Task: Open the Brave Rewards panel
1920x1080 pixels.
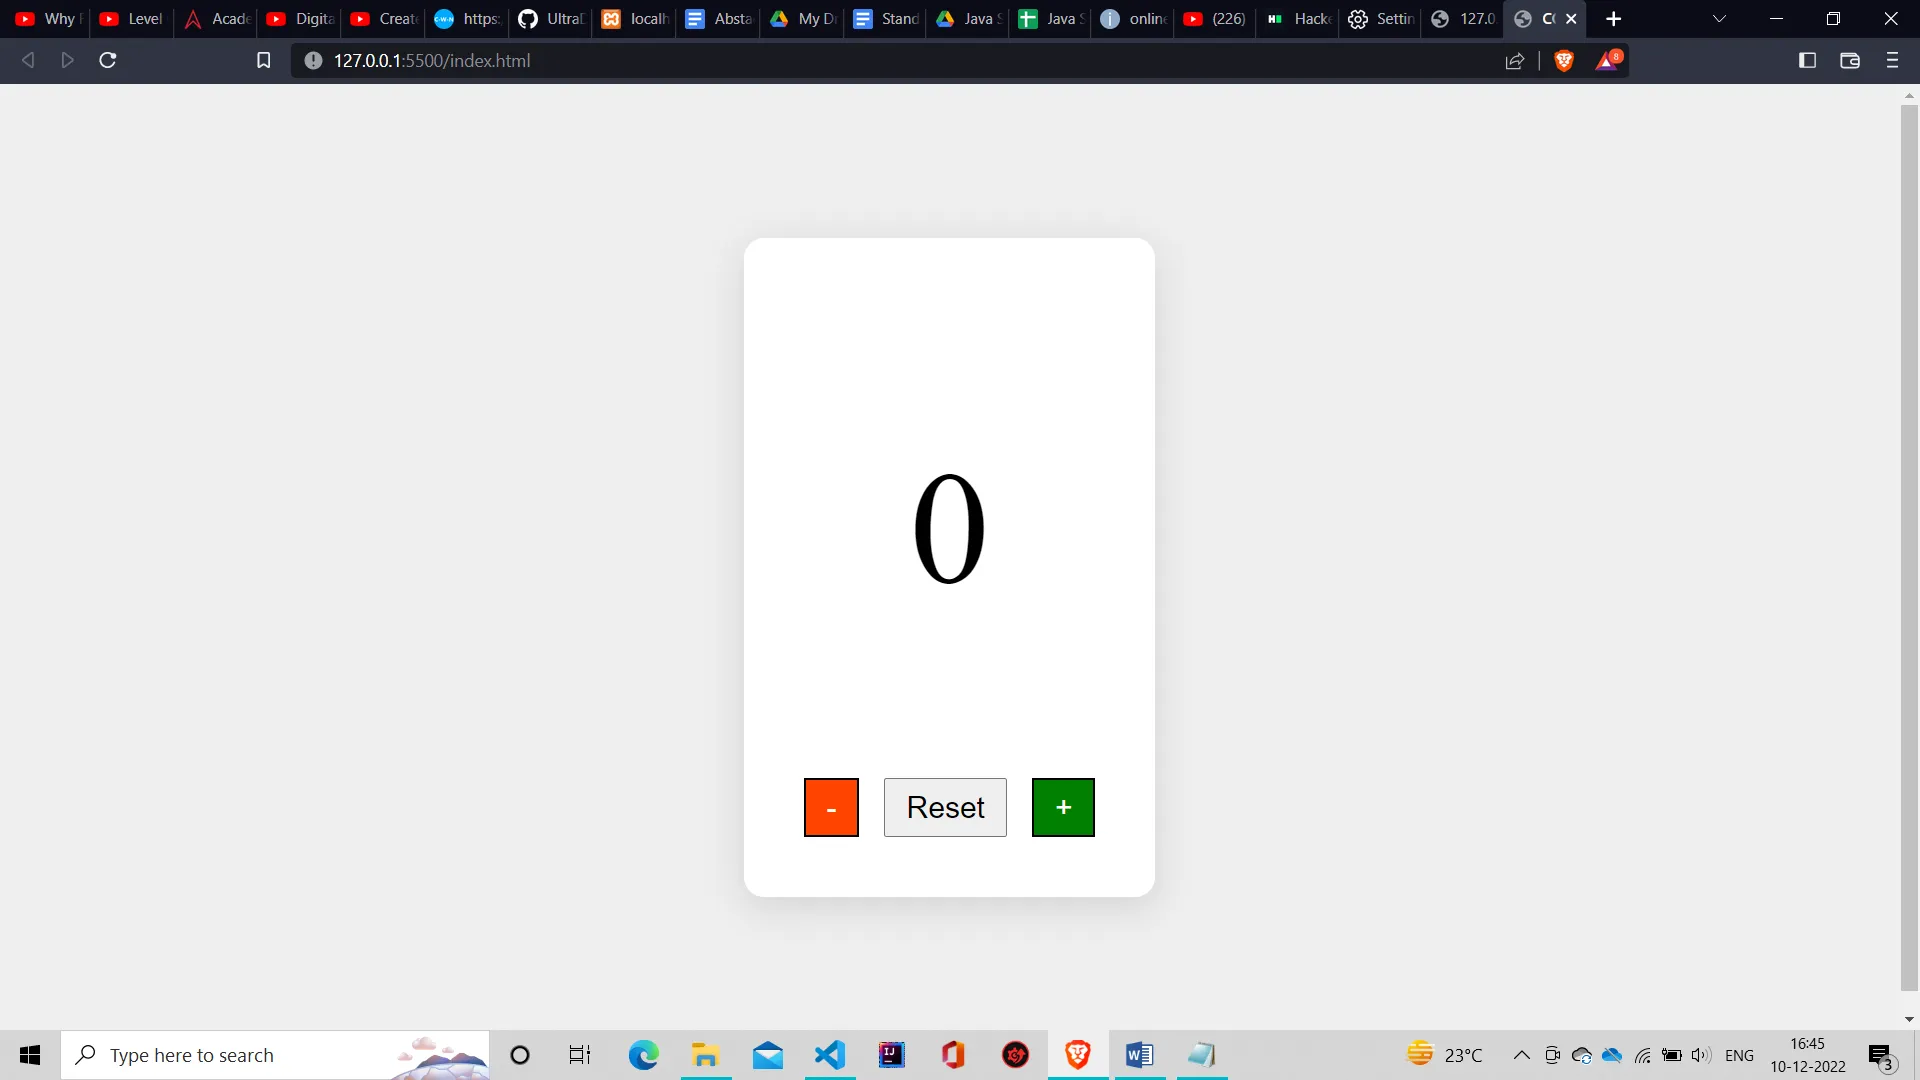Action: [x=1607, y=61]
